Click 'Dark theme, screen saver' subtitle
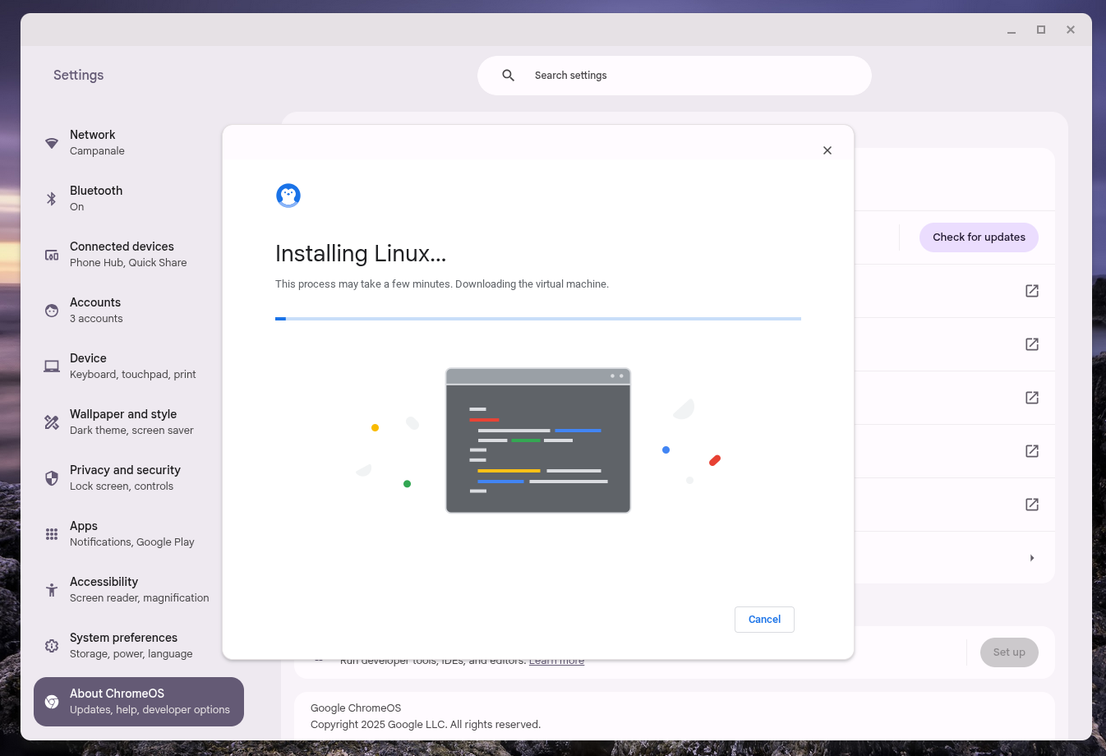Screen dimensions: 1106x756 [x=131, y=430]
